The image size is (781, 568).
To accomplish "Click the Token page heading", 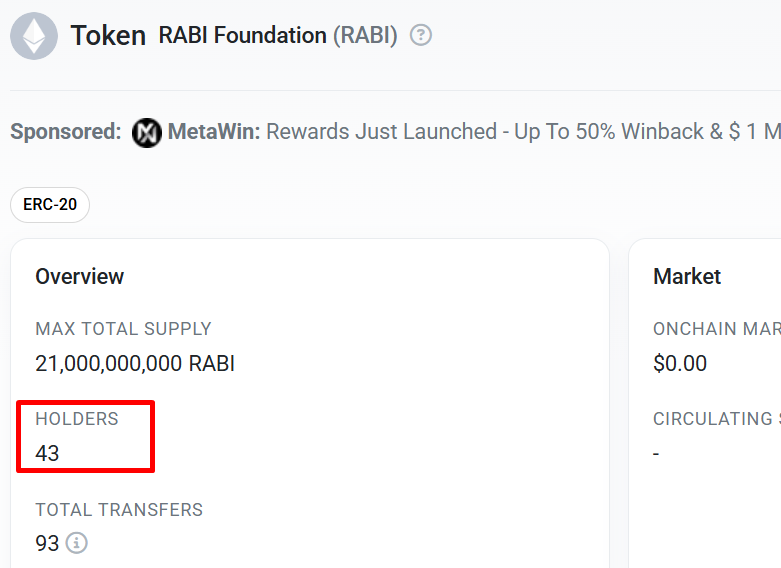I will [108, 36].
